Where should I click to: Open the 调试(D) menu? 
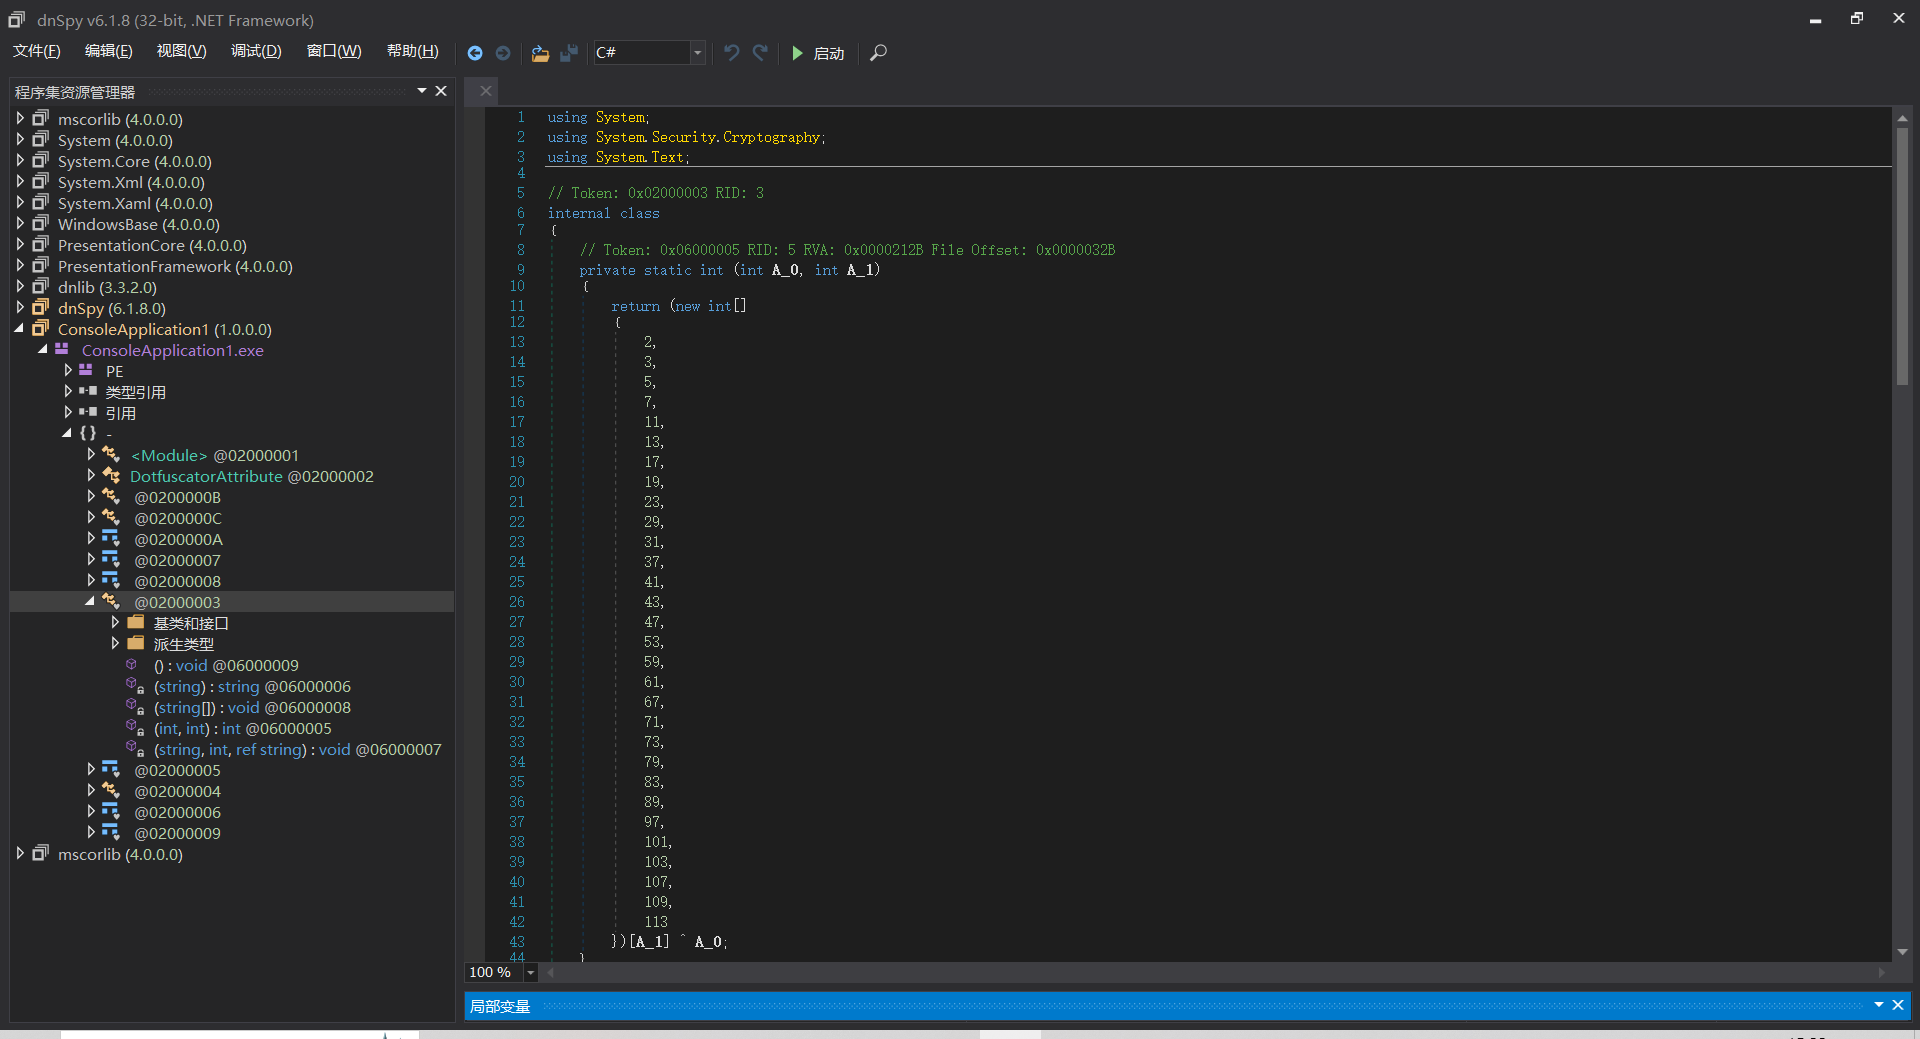[x=256, y=51]
